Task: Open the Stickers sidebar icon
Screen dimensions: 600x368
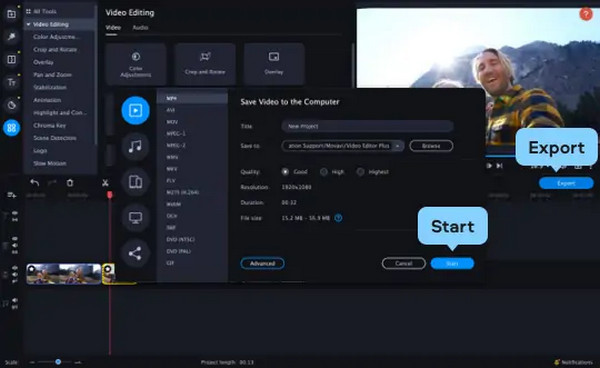Action: [x=11, y=105]
